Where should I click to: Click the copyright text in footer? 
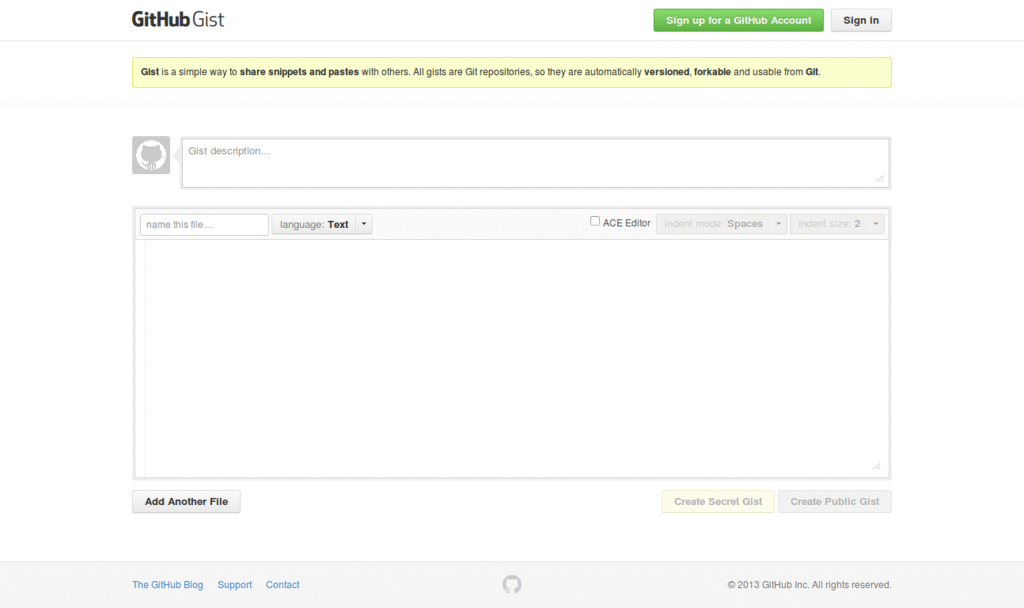pos(809,584)
